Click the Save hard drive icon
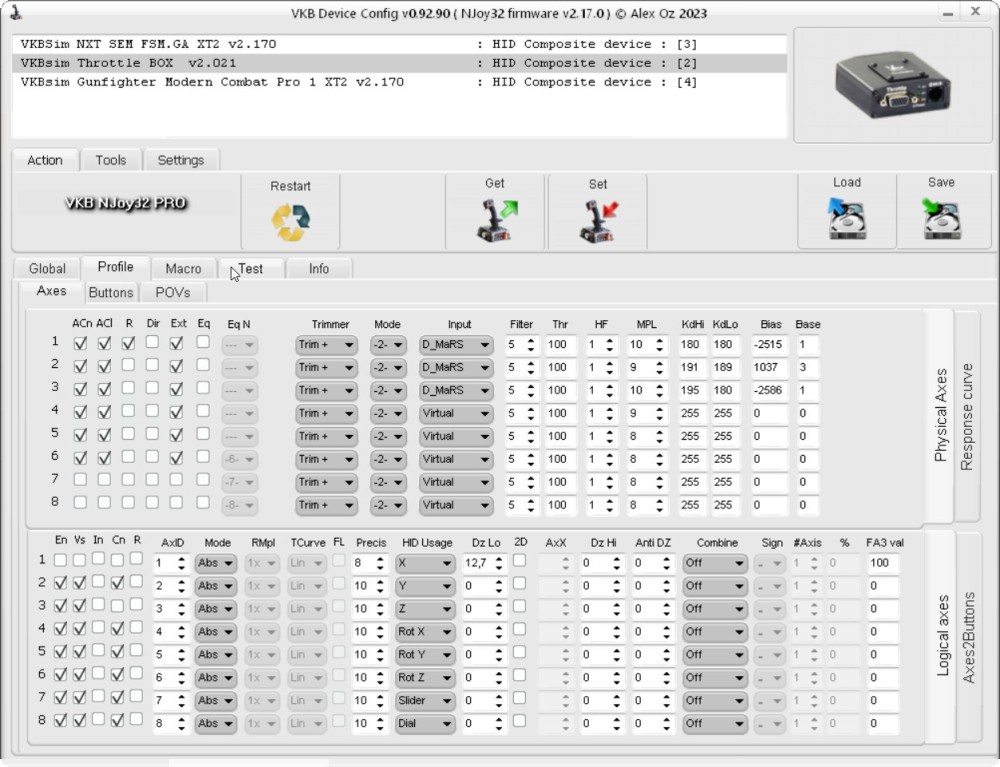 click(x=941, y=218)
